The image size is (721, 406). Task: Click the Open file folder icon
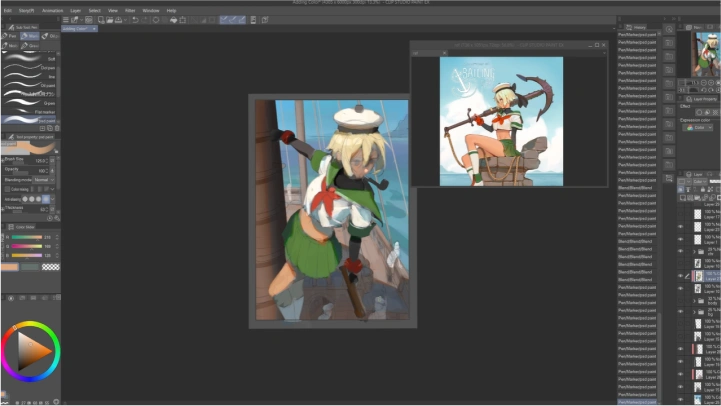[x=109, y=20]
